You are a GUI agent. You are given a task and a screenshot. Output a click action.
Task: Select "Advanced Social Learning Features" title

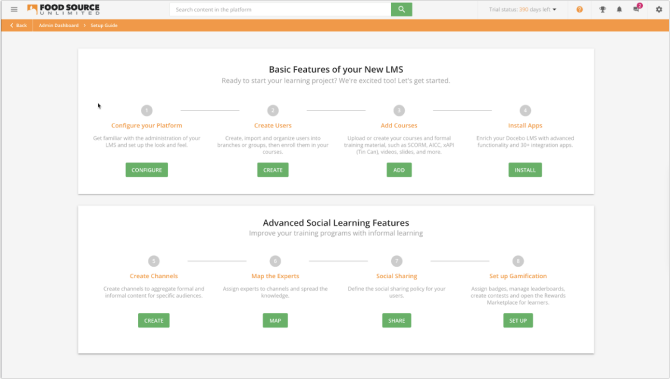point(336,223)
